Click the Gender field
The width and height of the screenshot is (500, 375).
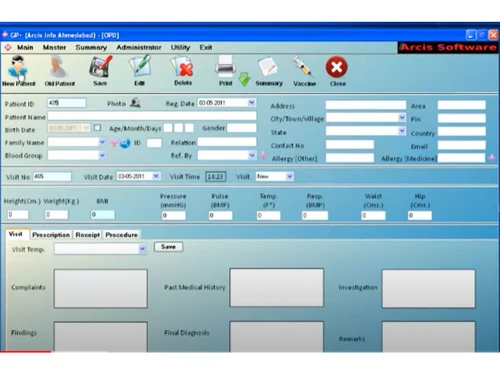[242, 128]
